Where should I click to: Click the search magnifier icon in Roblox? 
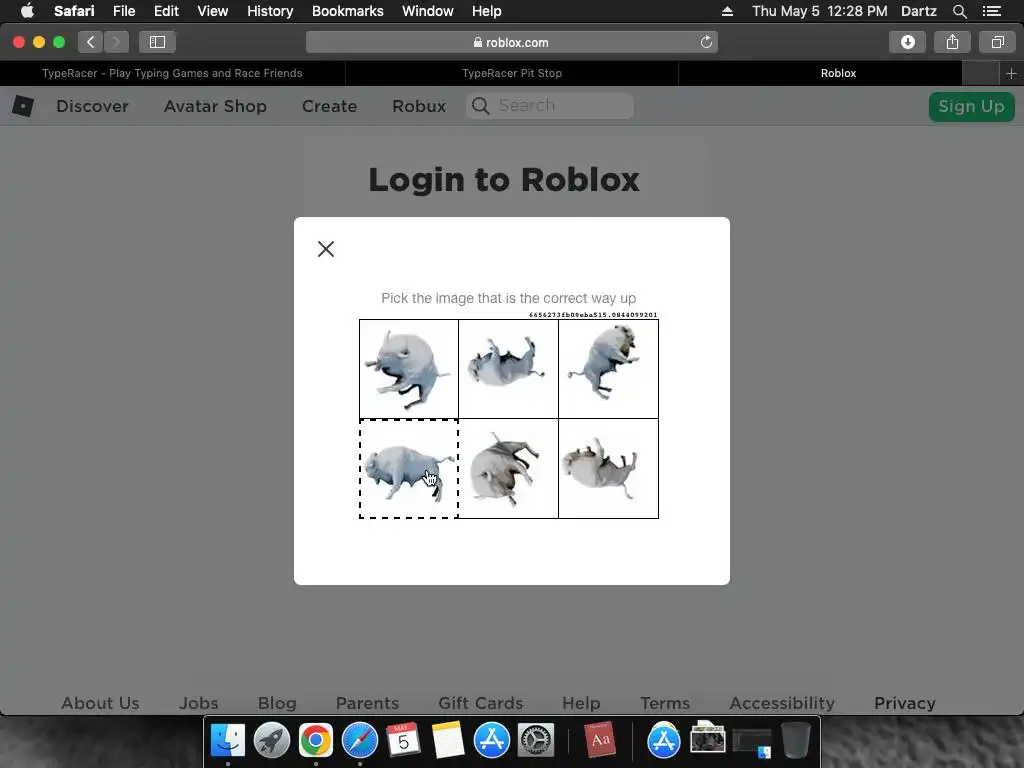[x=481, y=106]
